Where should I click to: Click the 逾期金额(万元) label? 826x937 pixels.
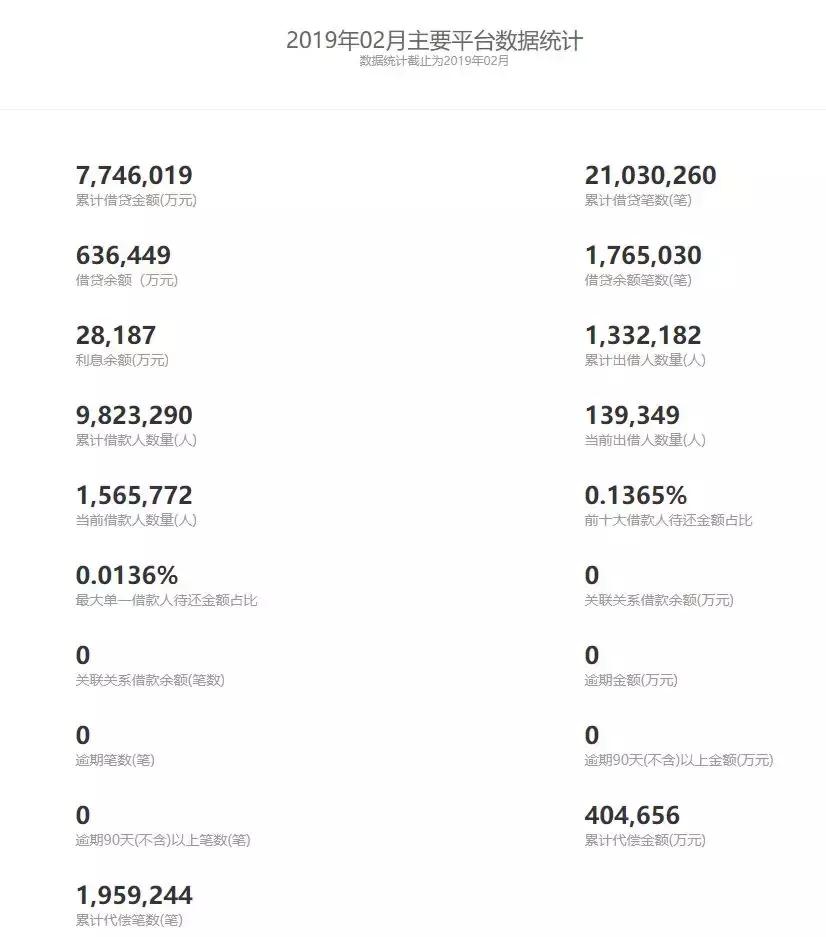(631, 680)
